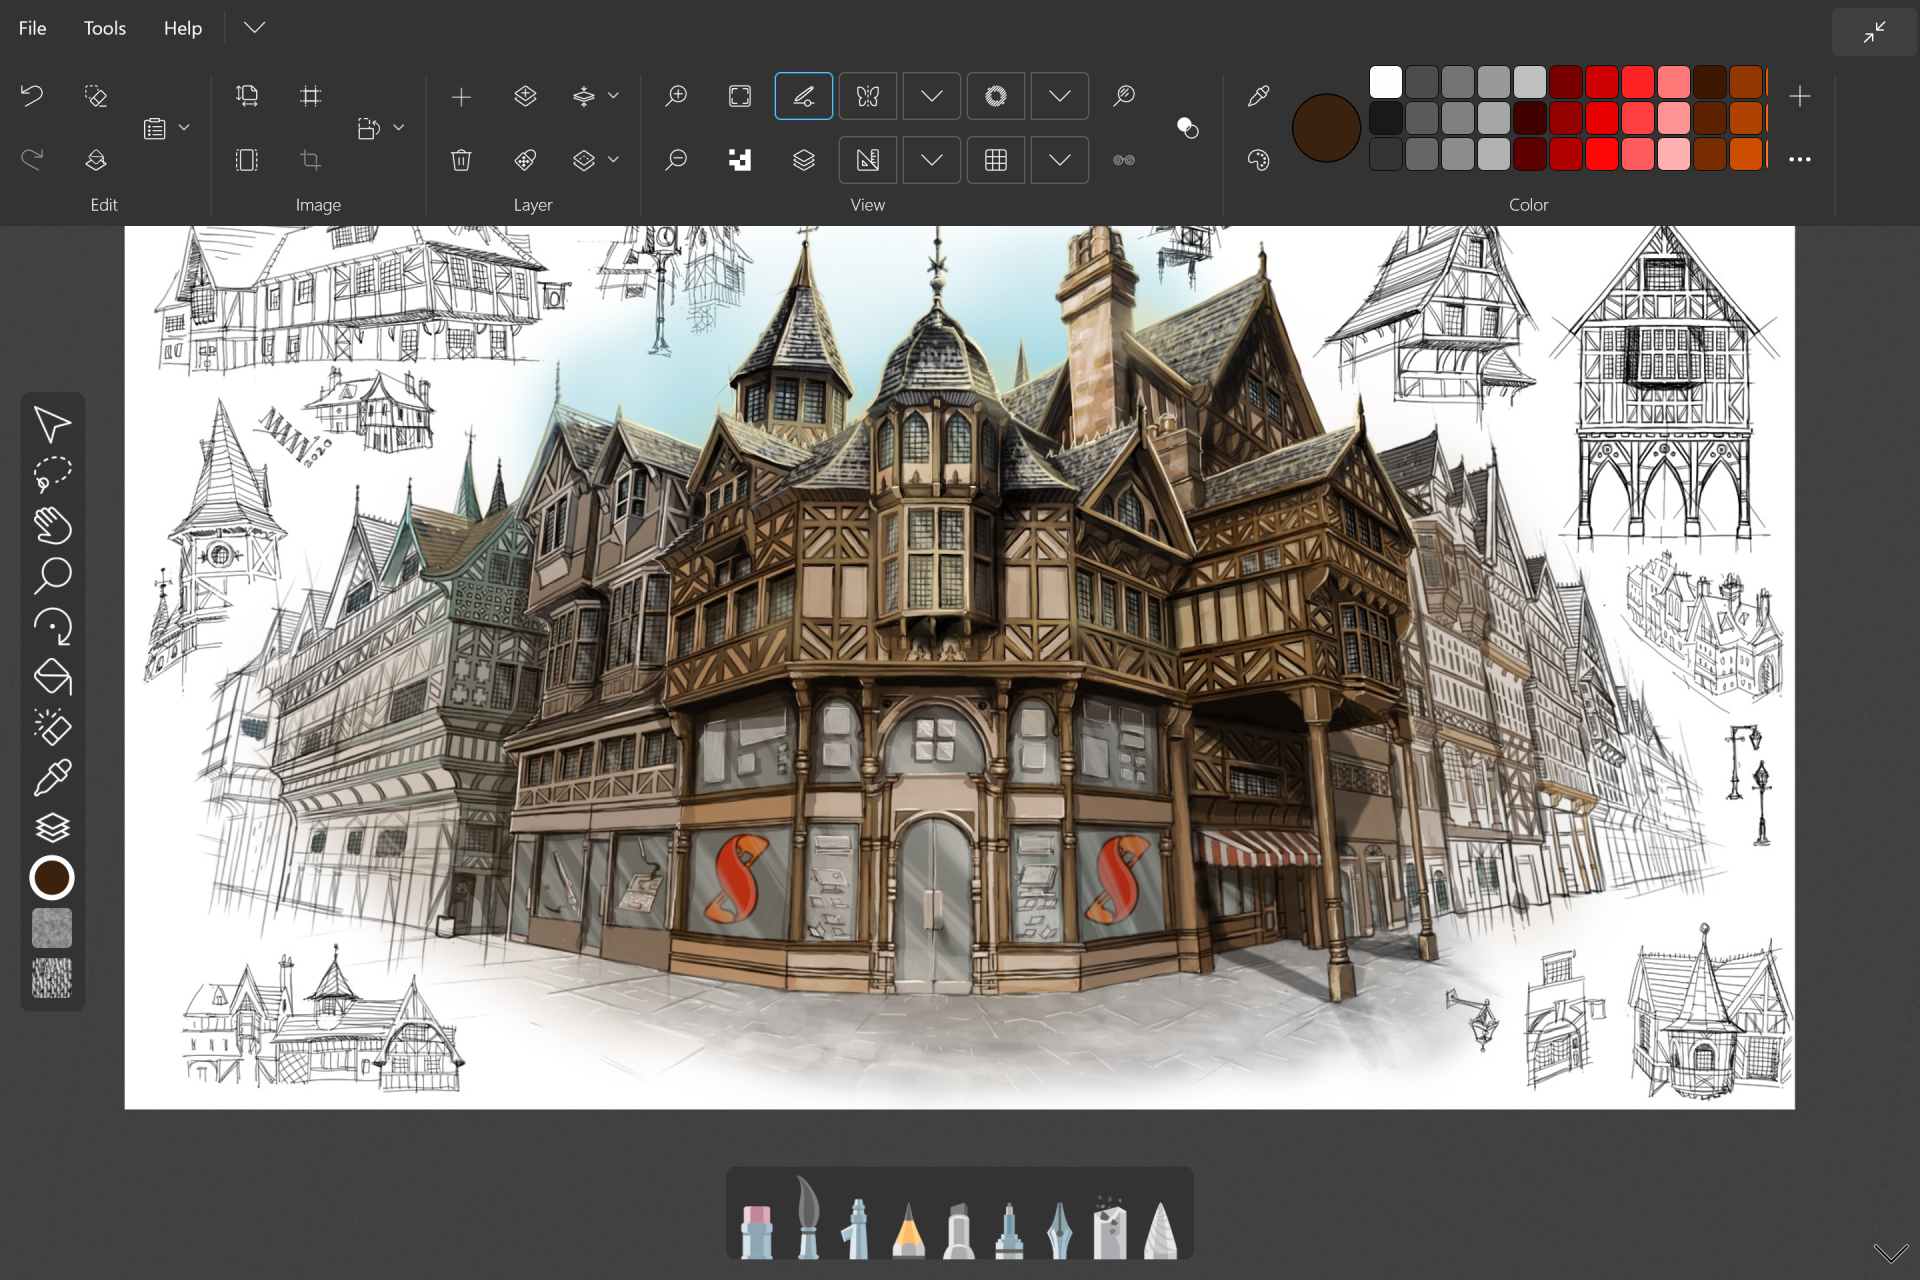Open the clipboard paste dropdown arrow

tap(184, 128)
